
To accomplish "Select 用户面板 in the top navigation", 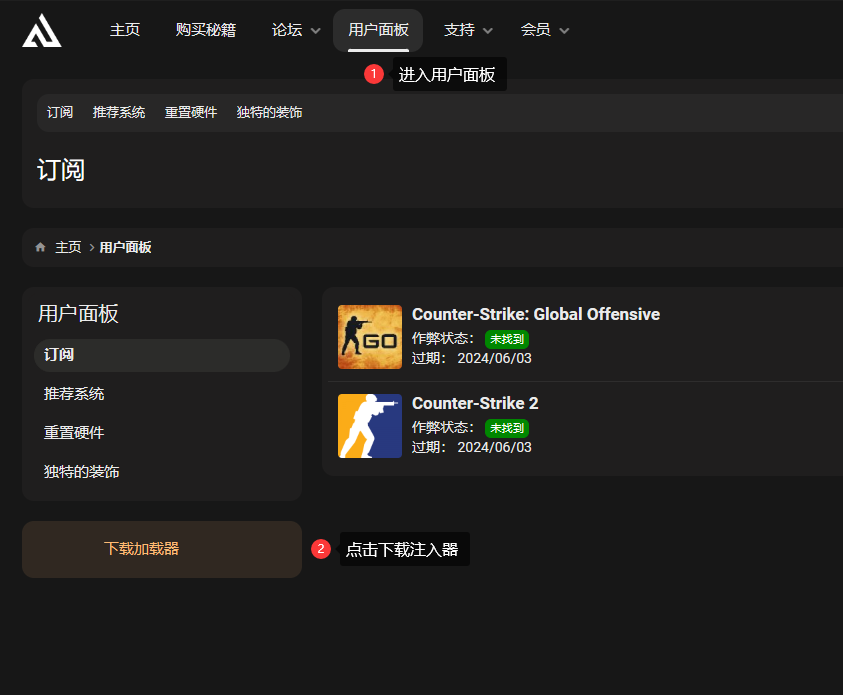I will 378,30.
